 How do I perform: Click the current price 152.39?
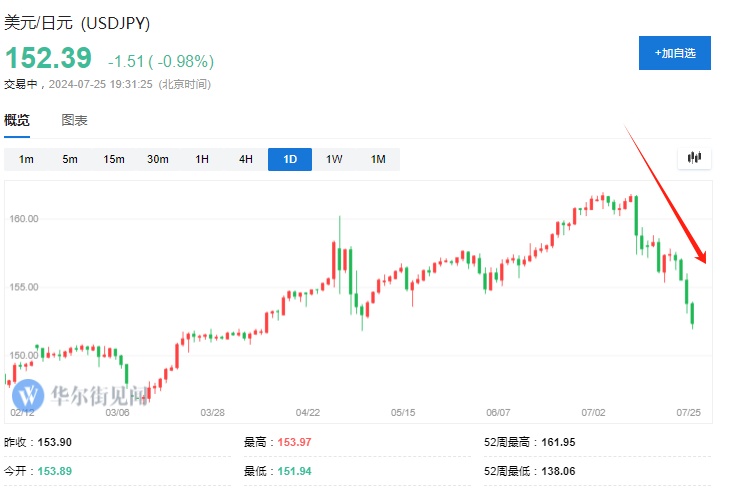pyautogui.click(x=48, y=58)
